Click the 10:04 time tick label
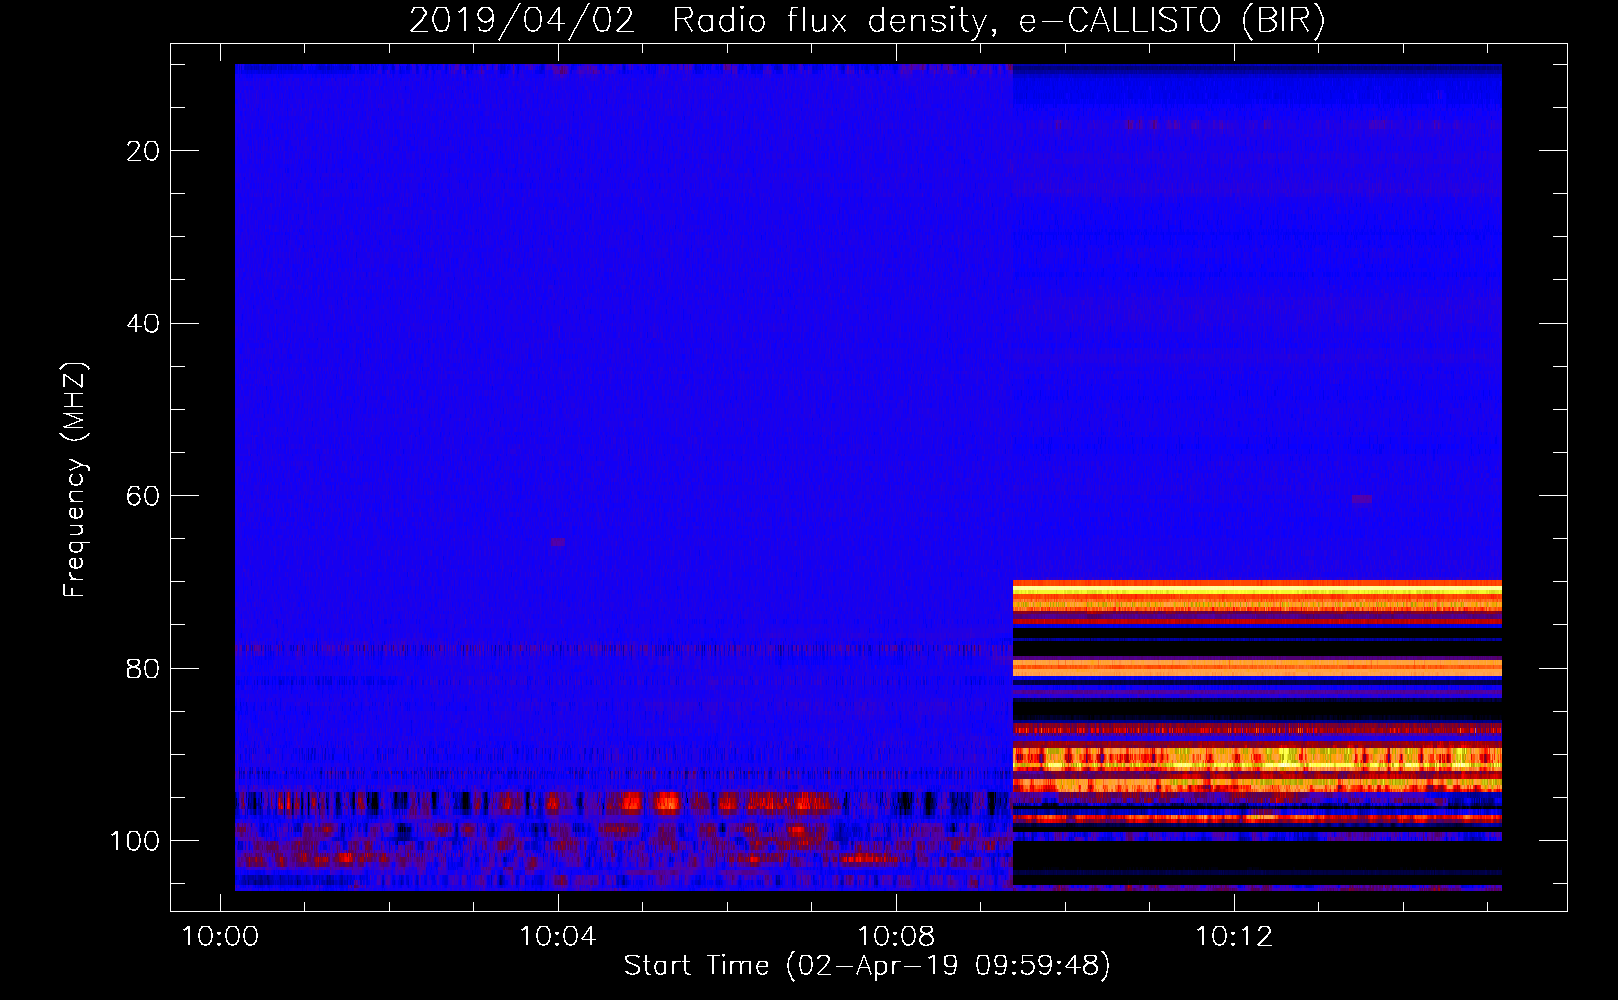The image size is (1618, 1000). tap(558, 936)
